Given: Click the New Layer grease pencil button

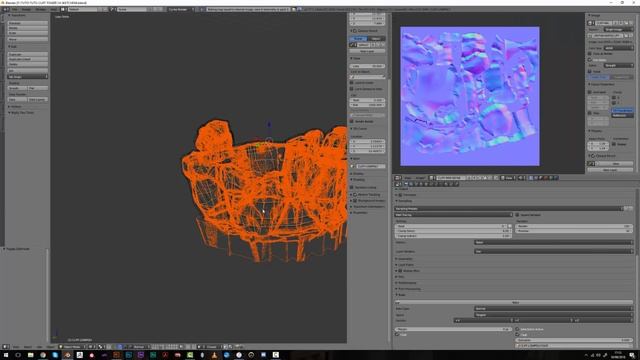Looking at the screenshot, I should pos(367,51).
